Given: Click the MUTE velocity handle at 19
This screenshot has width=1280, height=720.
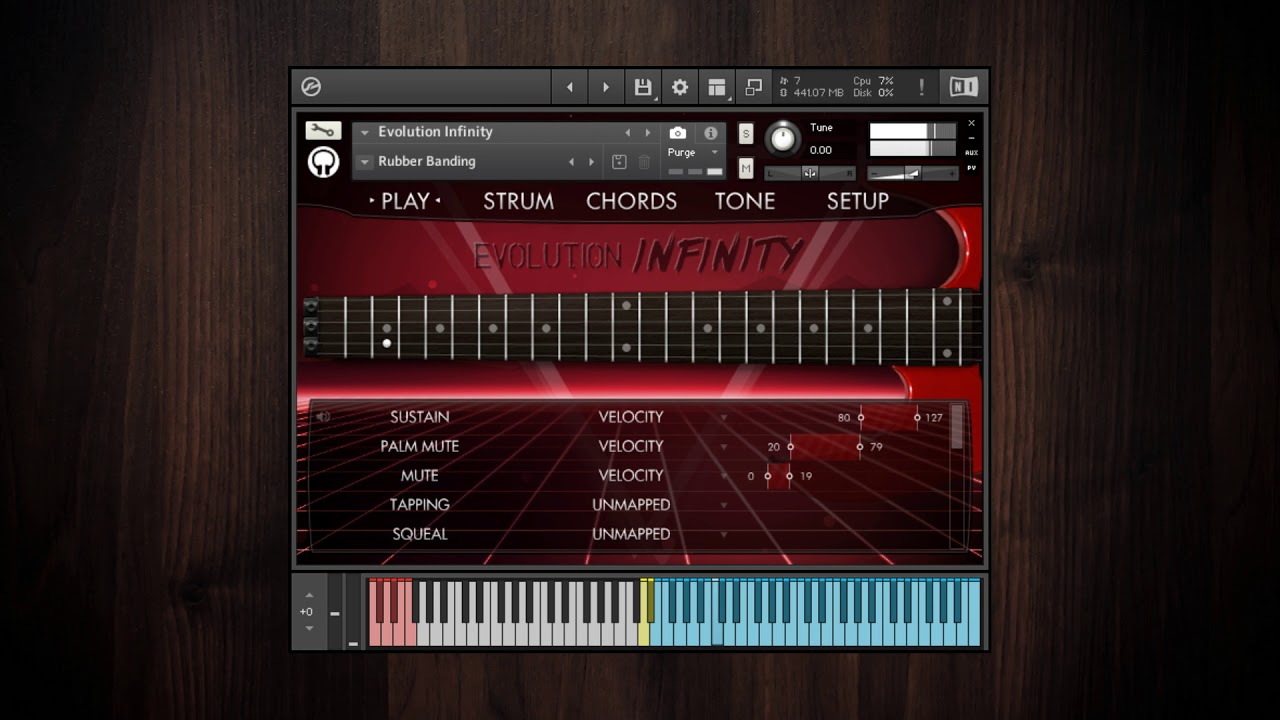Looking at the screenshot, I should [789, 476].
